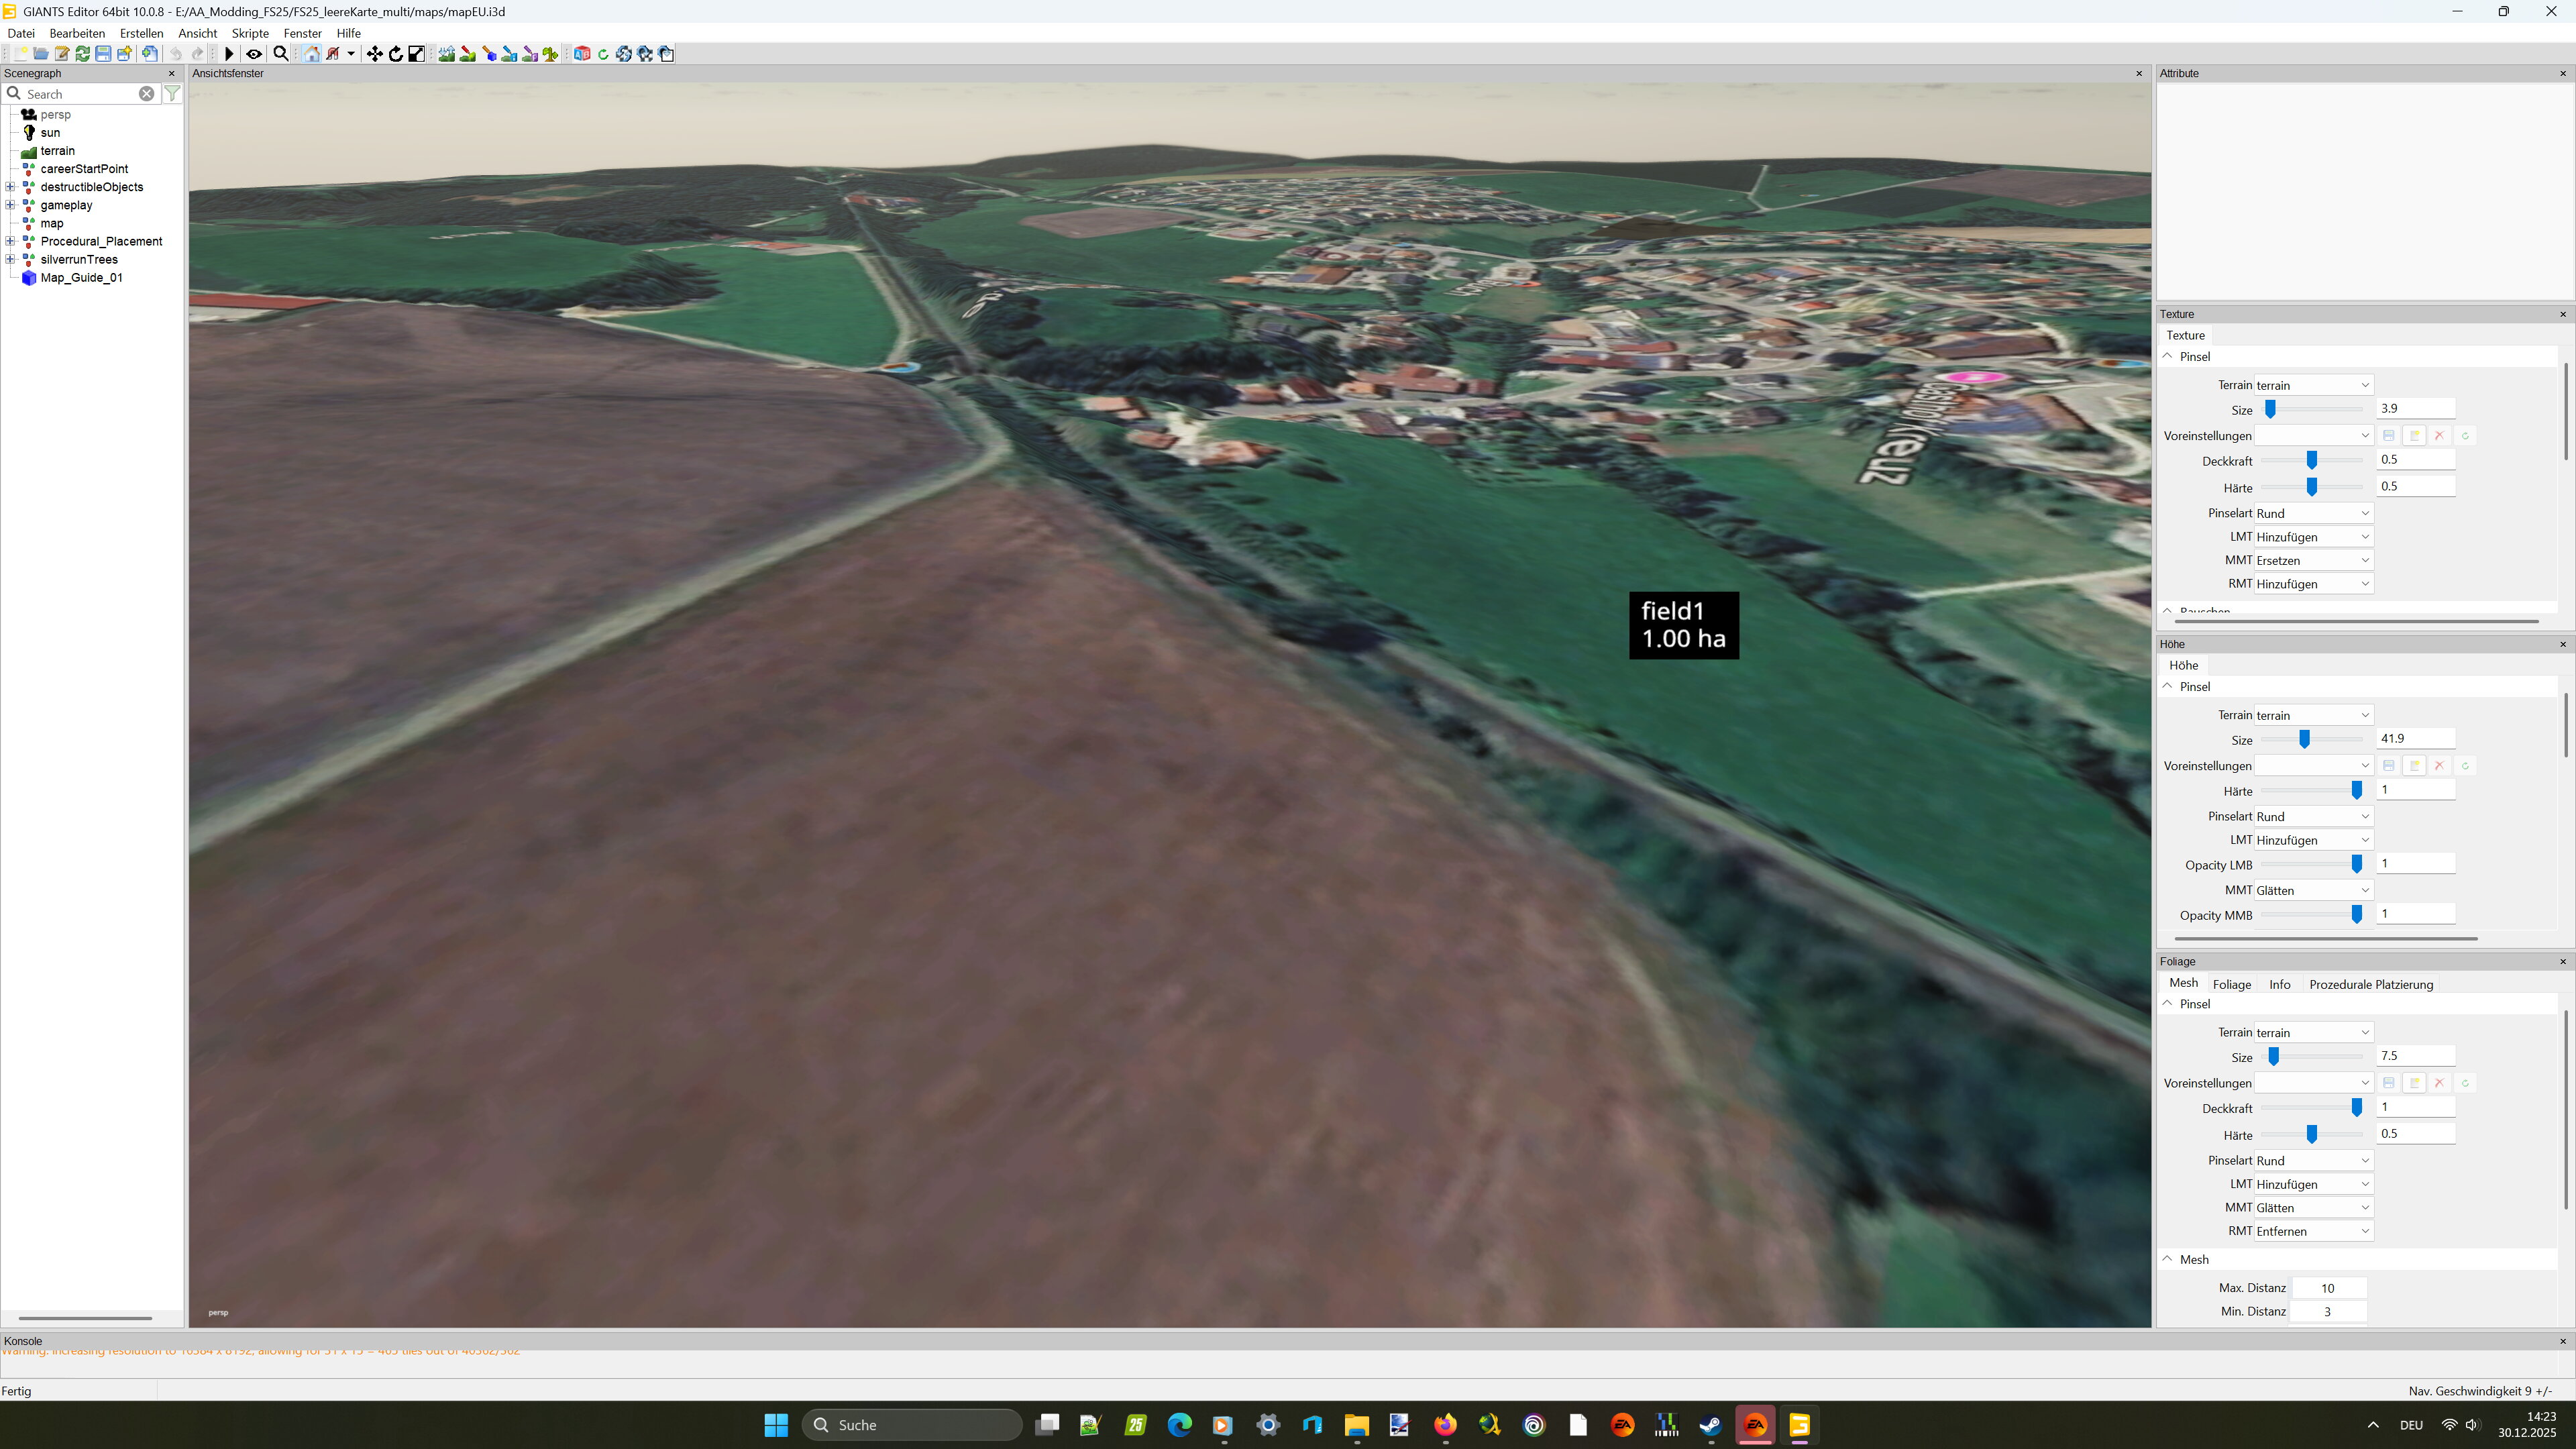
Task: Open the Texture Pinselart dropdown
Action: coord(2312,513)
